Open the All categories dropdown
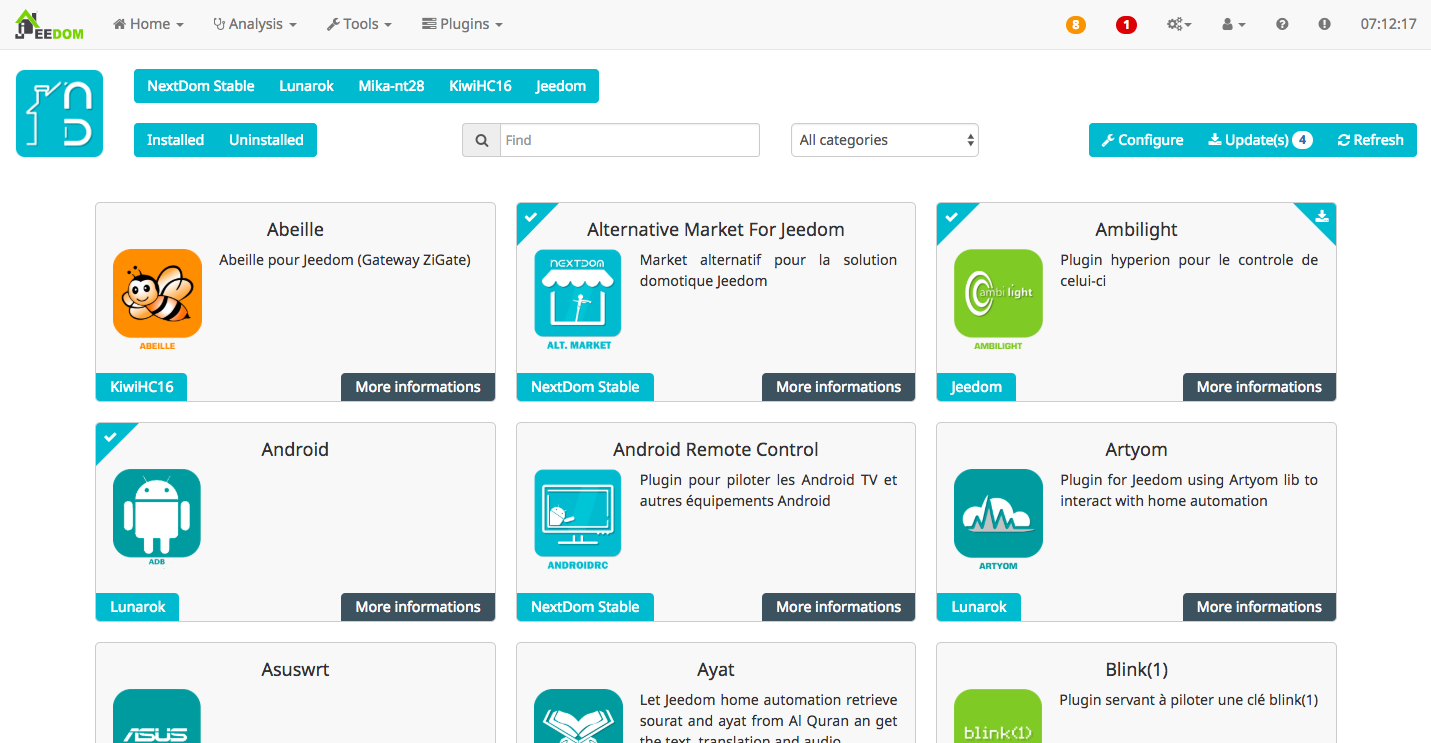The height and width of the screenshot is (743, 1431). [885, 140]
